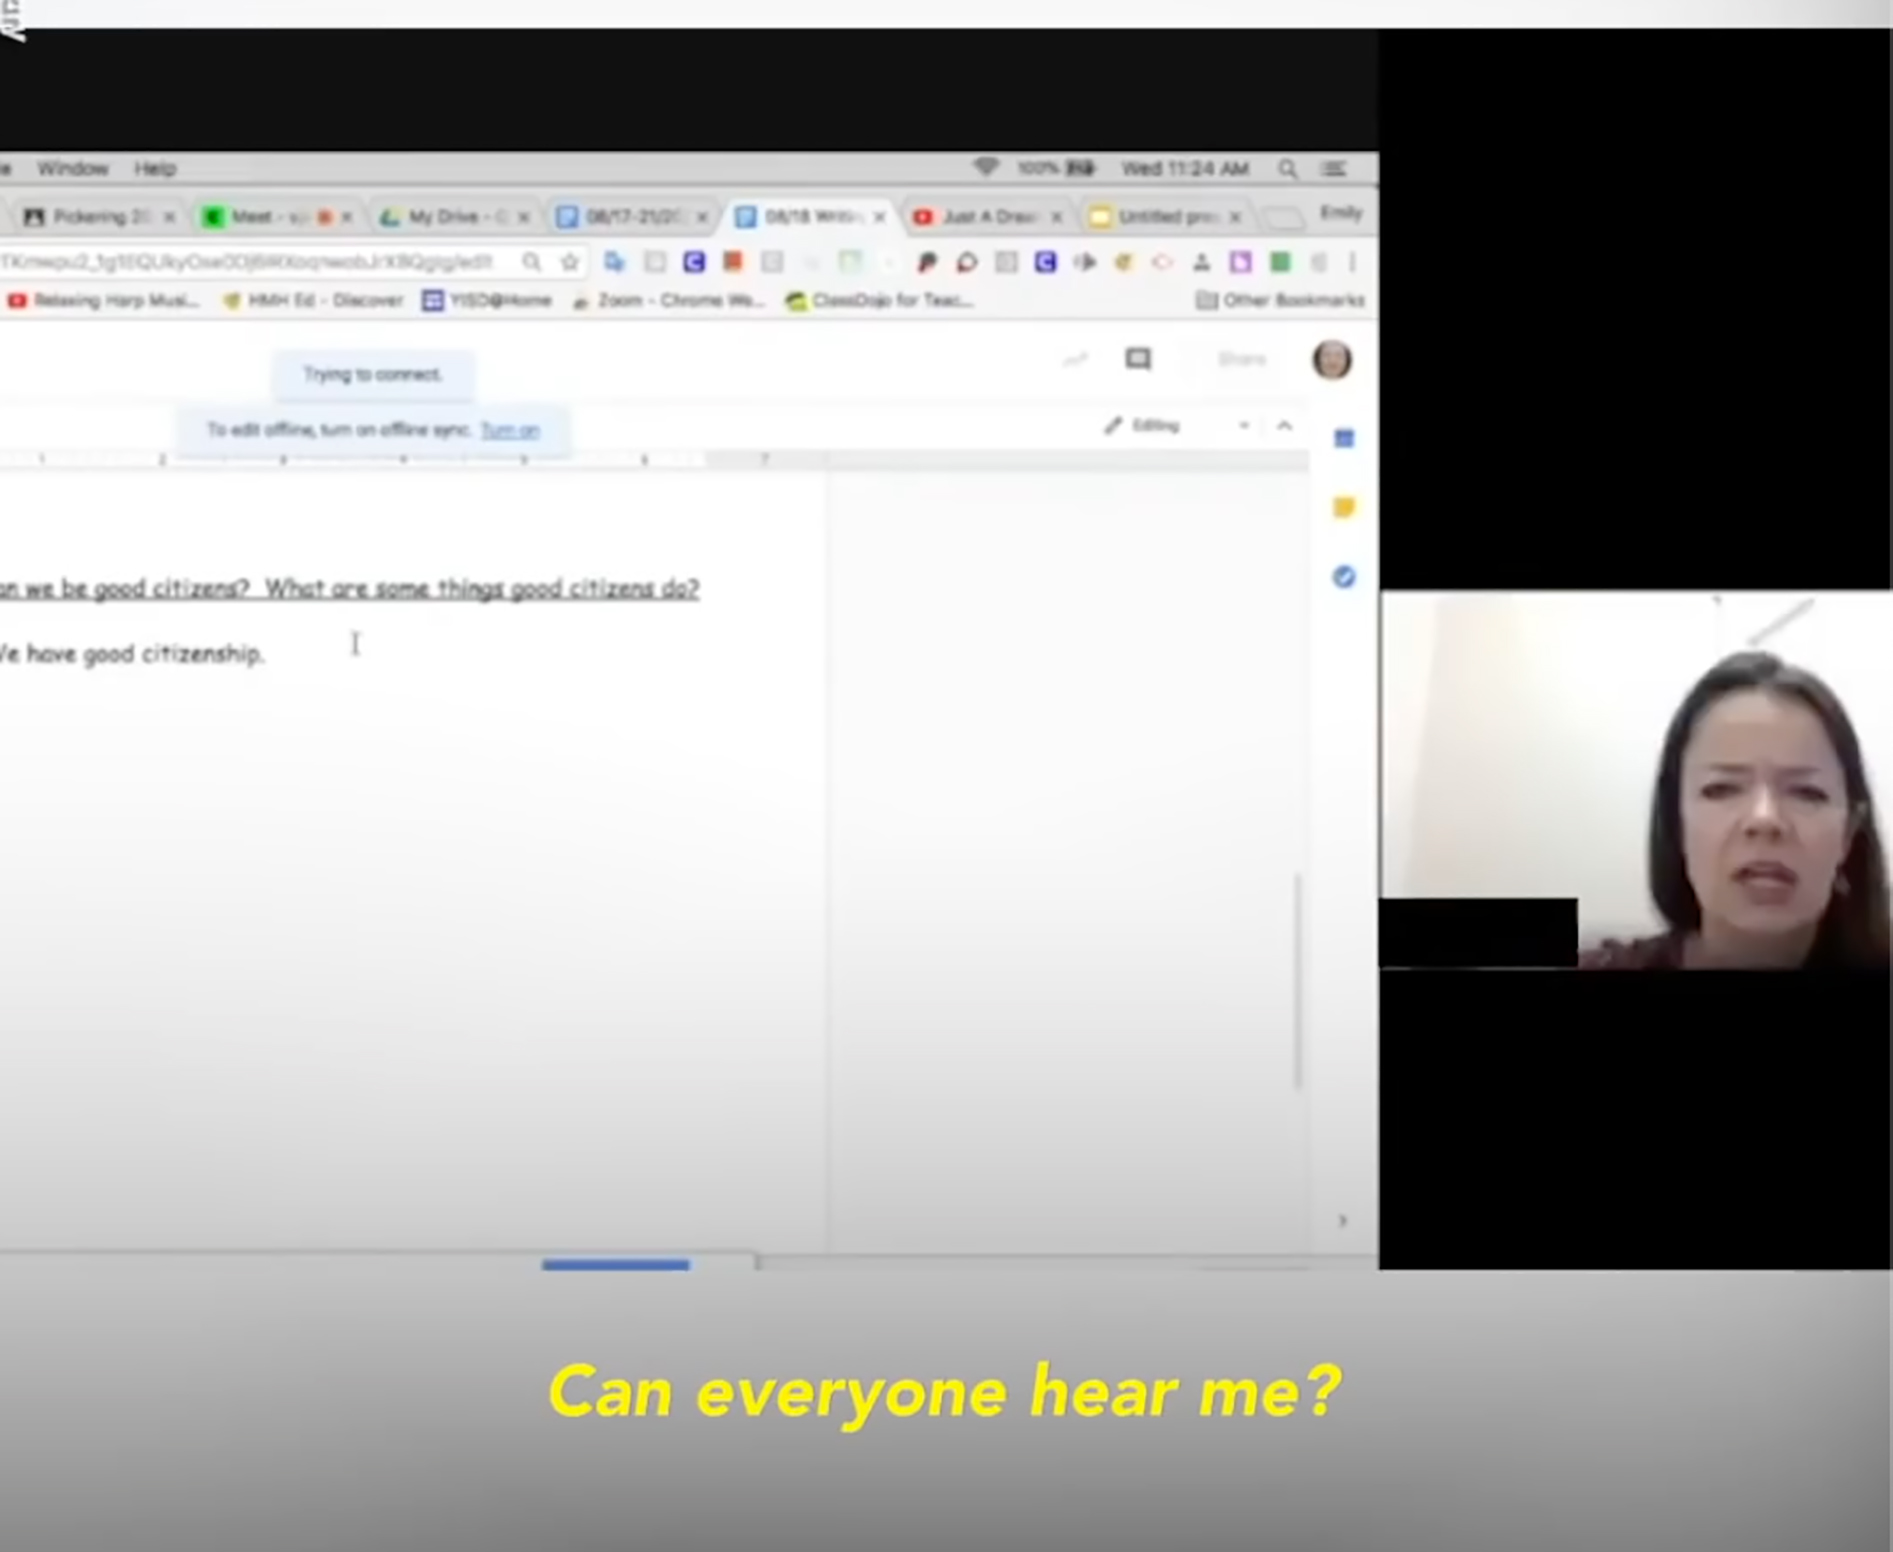Screen dimensions: 1893x1552
Task: Open the Chrome three-dot menu
Action: point(1352,262)
